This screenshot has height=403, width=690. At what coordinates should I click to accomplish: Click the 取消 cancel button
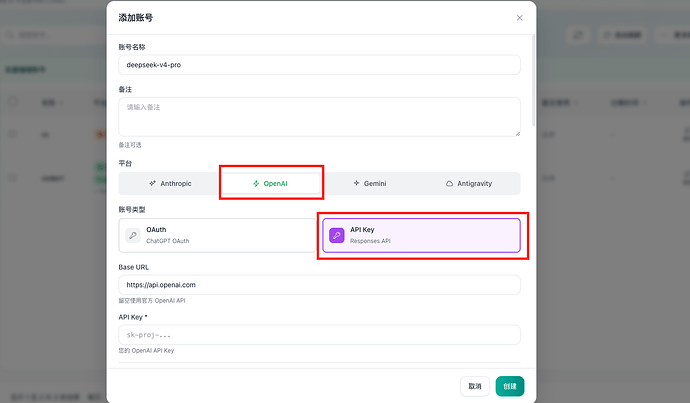pyautogui.click(x=475, y=386)
